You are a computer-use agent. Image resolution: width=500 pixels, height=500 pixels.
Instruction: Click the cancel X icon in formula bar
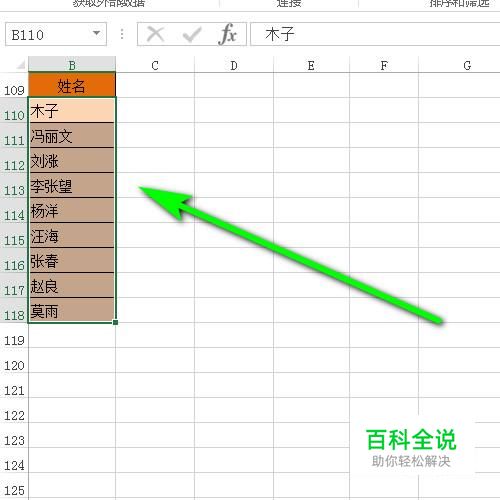tap(155, 34)
